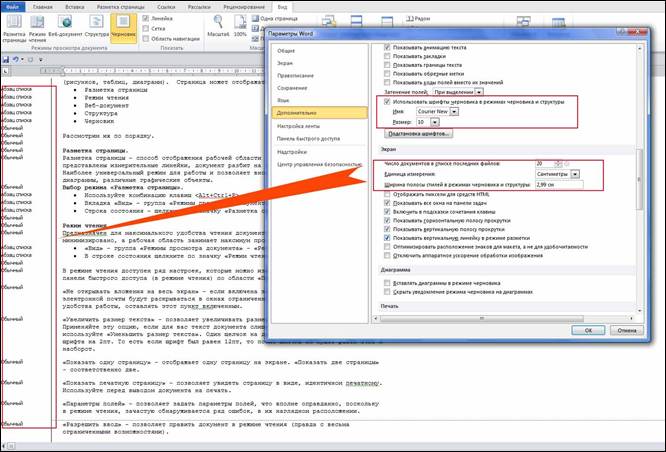
Task: Click the Рядом side-by-side view icon
Action: click(418, 19)
